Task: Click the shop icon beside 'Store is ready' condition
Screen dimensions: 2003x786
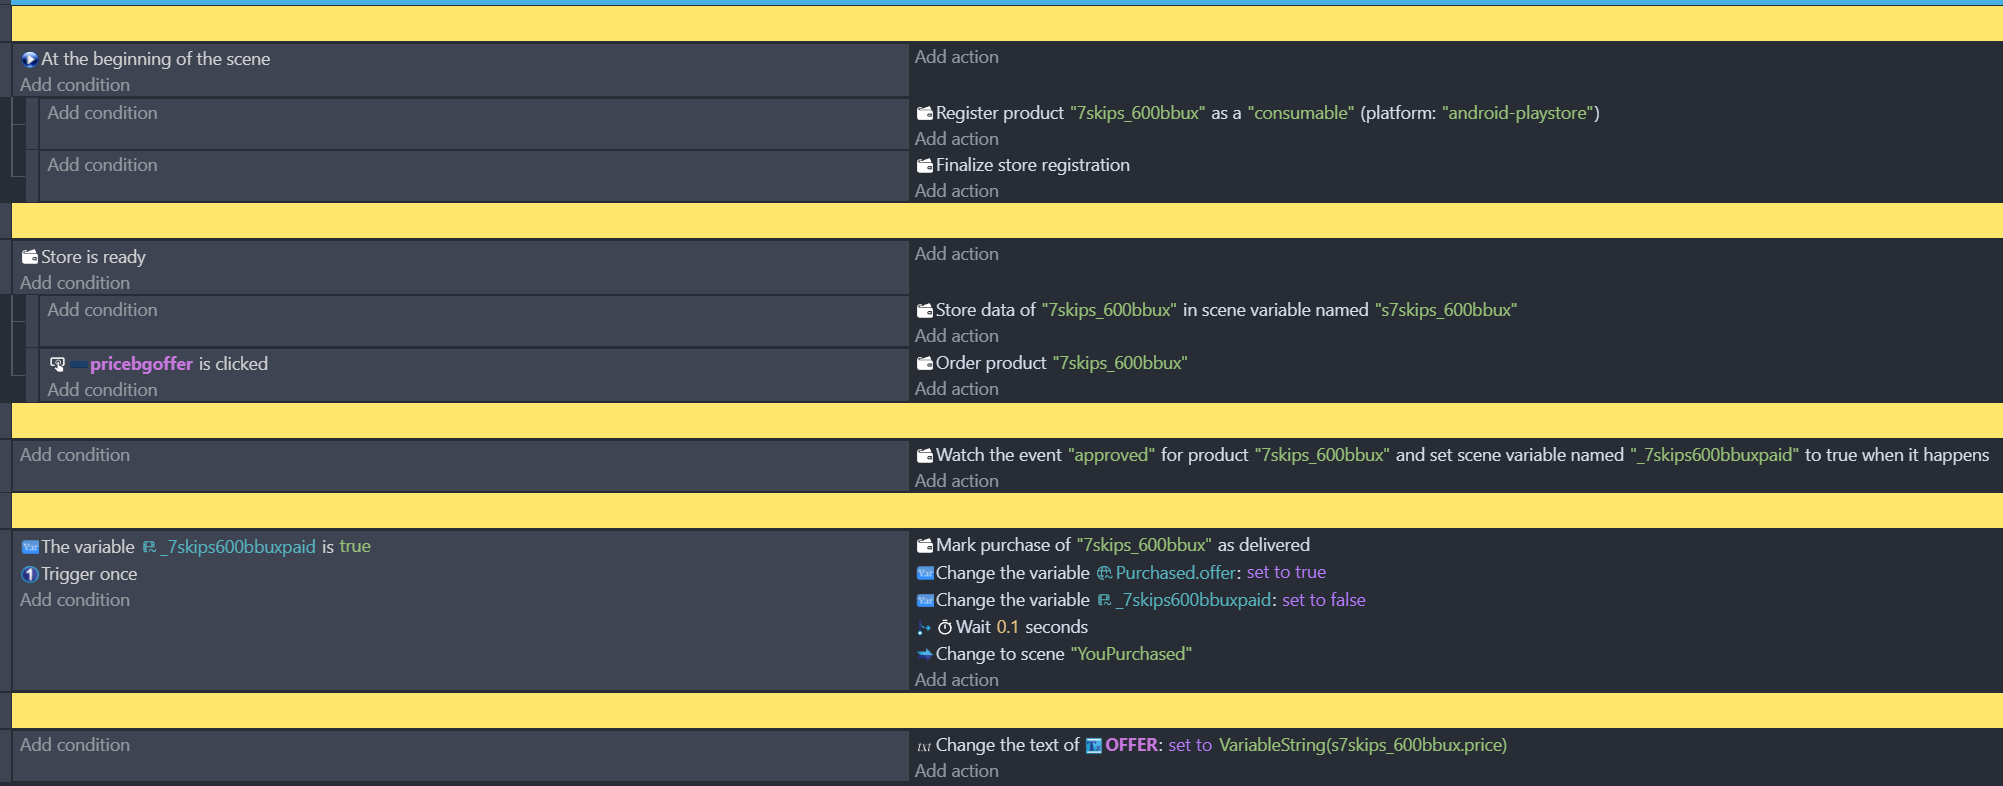Action: [29, 257]
